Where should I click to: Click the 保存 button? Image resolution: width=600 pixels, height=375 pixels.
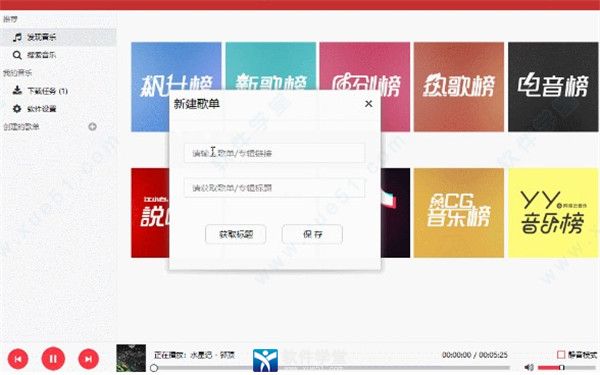312,234
